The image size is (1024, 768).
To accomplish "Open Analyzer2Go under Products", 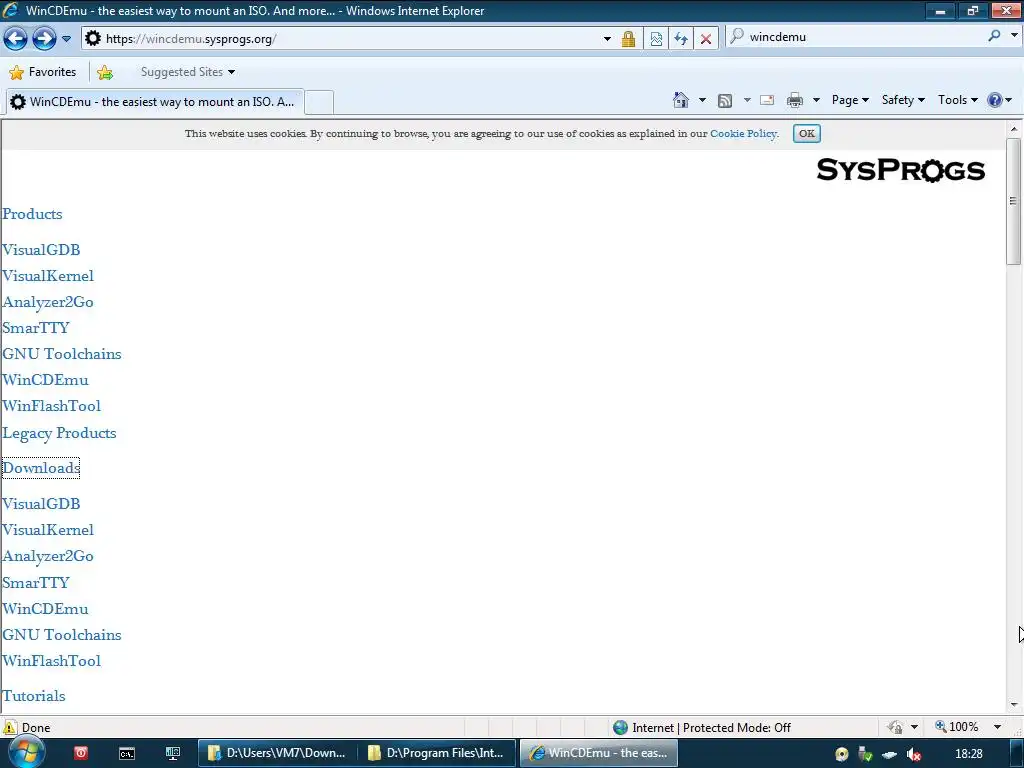I will point(48,302).
